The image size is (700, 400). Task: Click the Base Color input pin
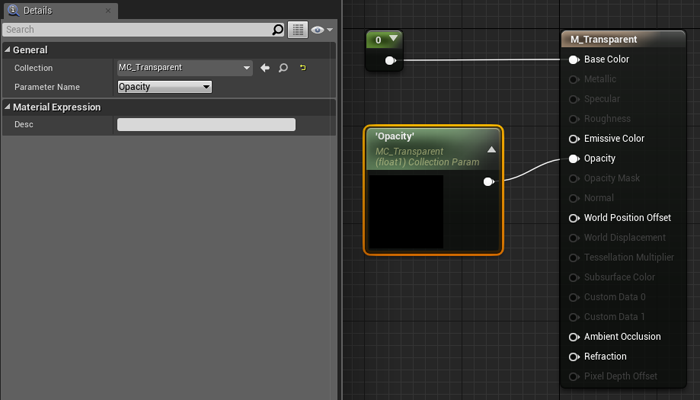coord(574,59)
